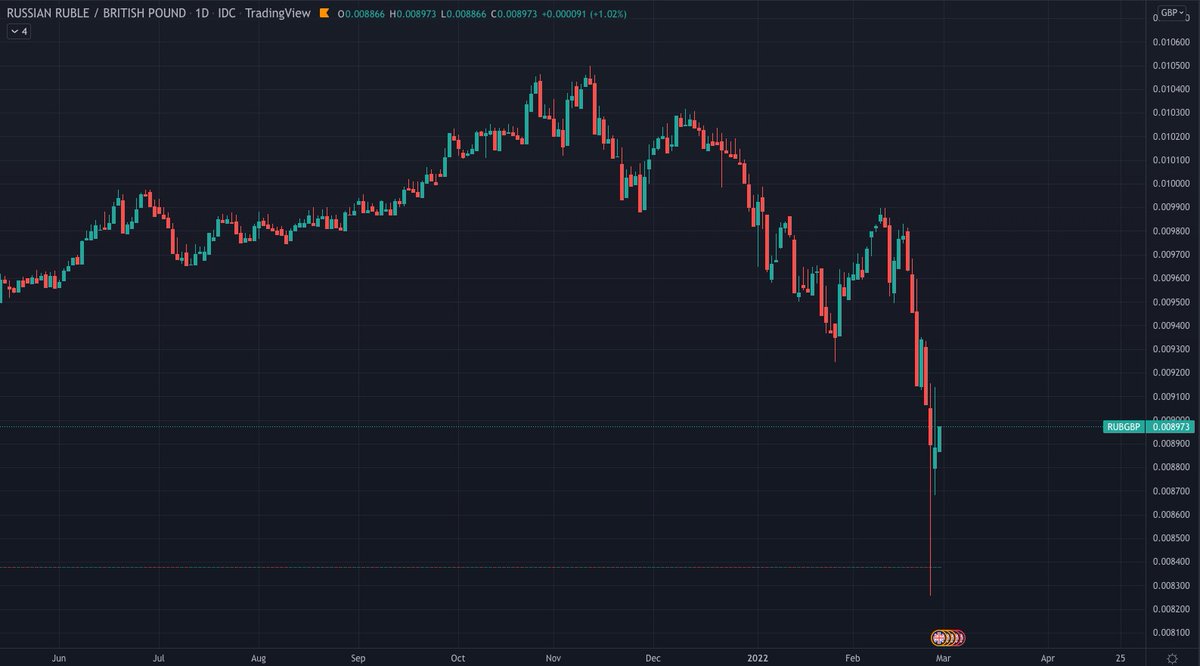
Task: Click the low value L0.008866
Action: pos(463,14)
